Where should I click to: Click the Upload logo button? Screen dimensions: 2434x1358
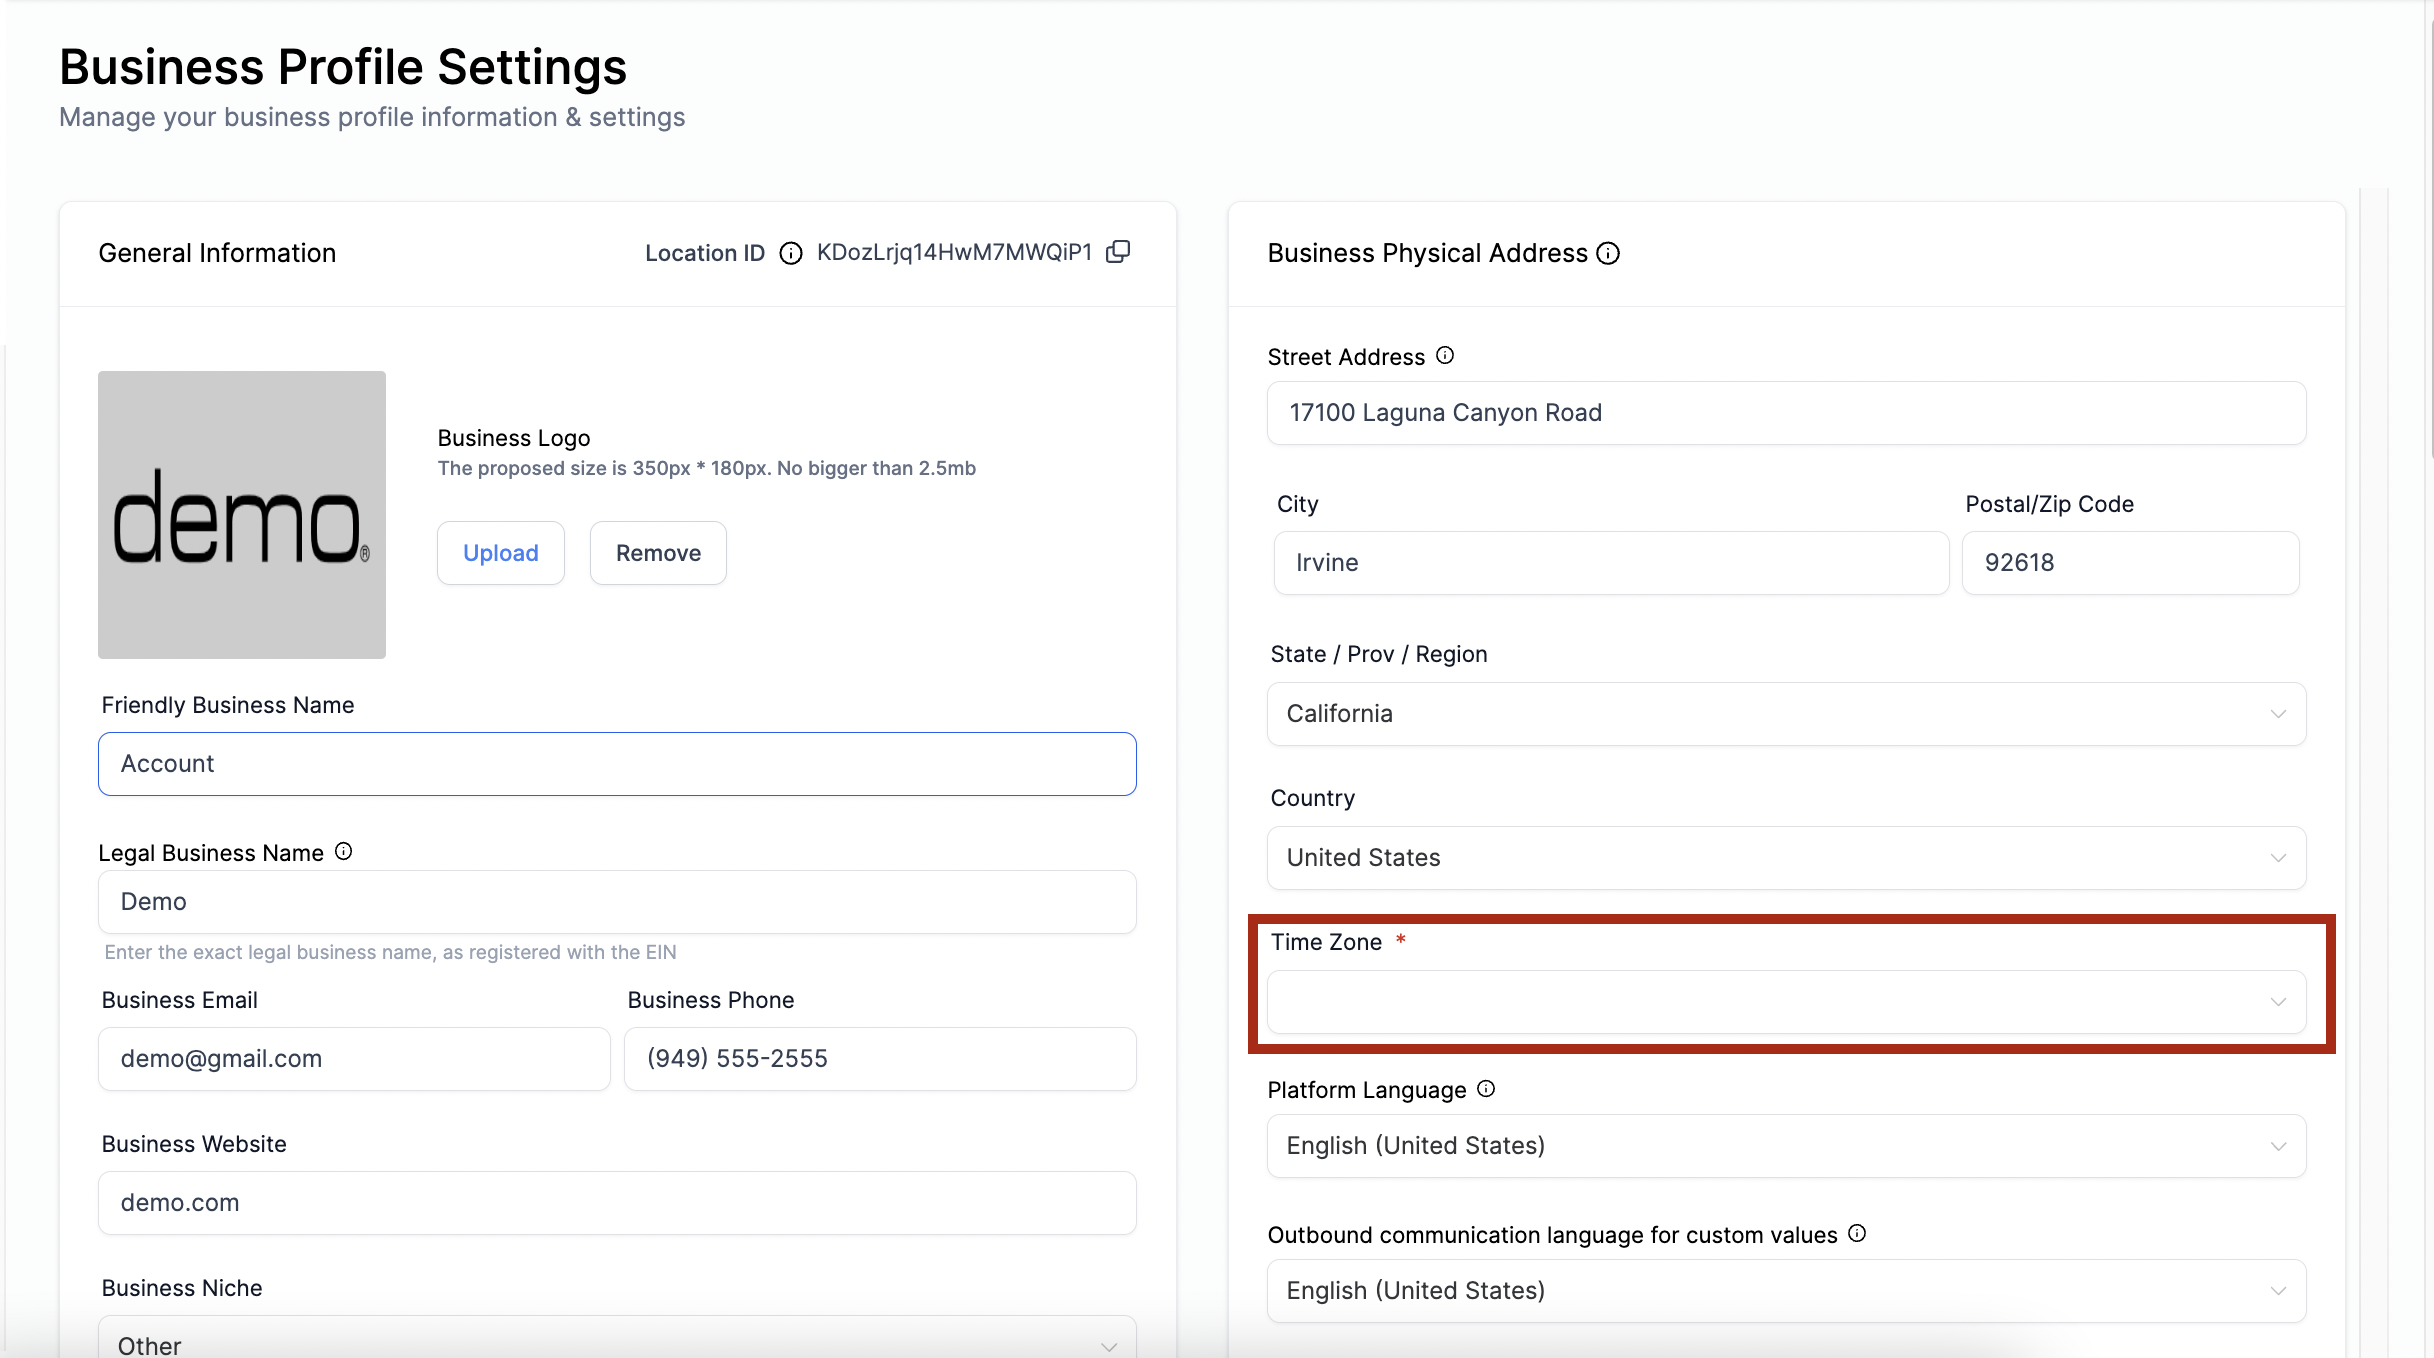click(501, 553)
